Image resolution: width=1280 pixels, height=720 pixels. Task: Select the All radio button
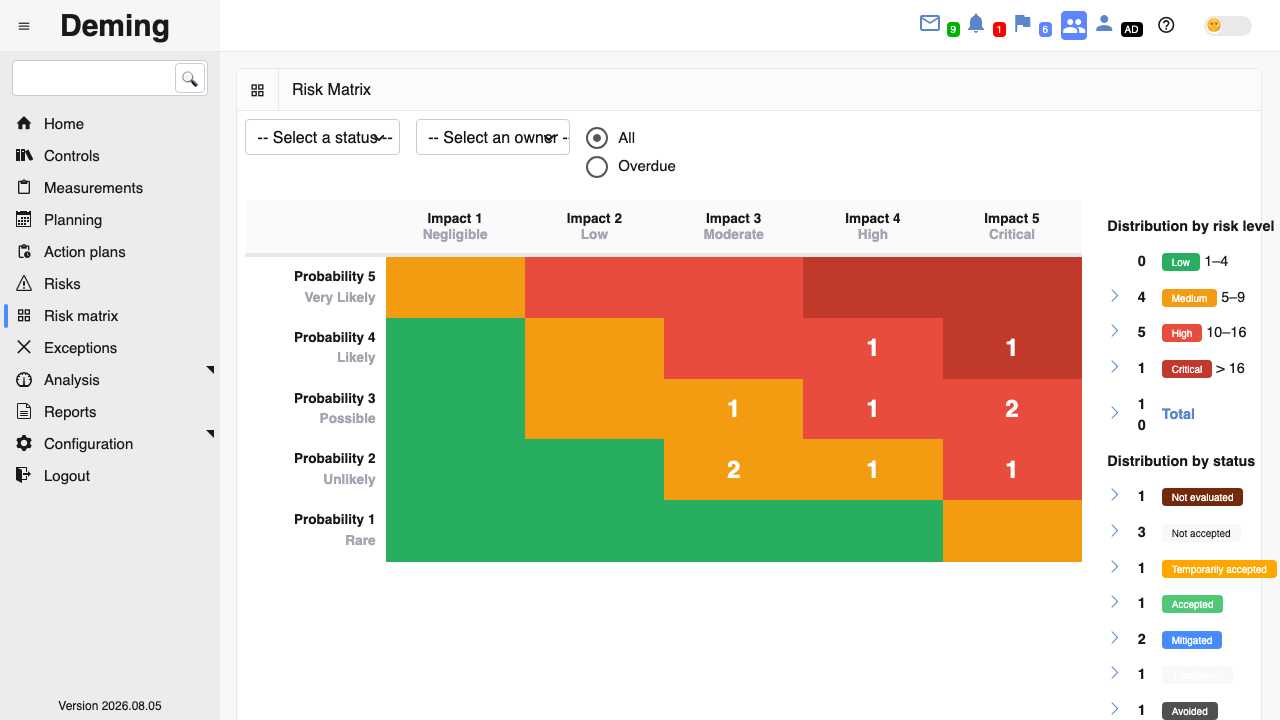click(x=597, y=138)
